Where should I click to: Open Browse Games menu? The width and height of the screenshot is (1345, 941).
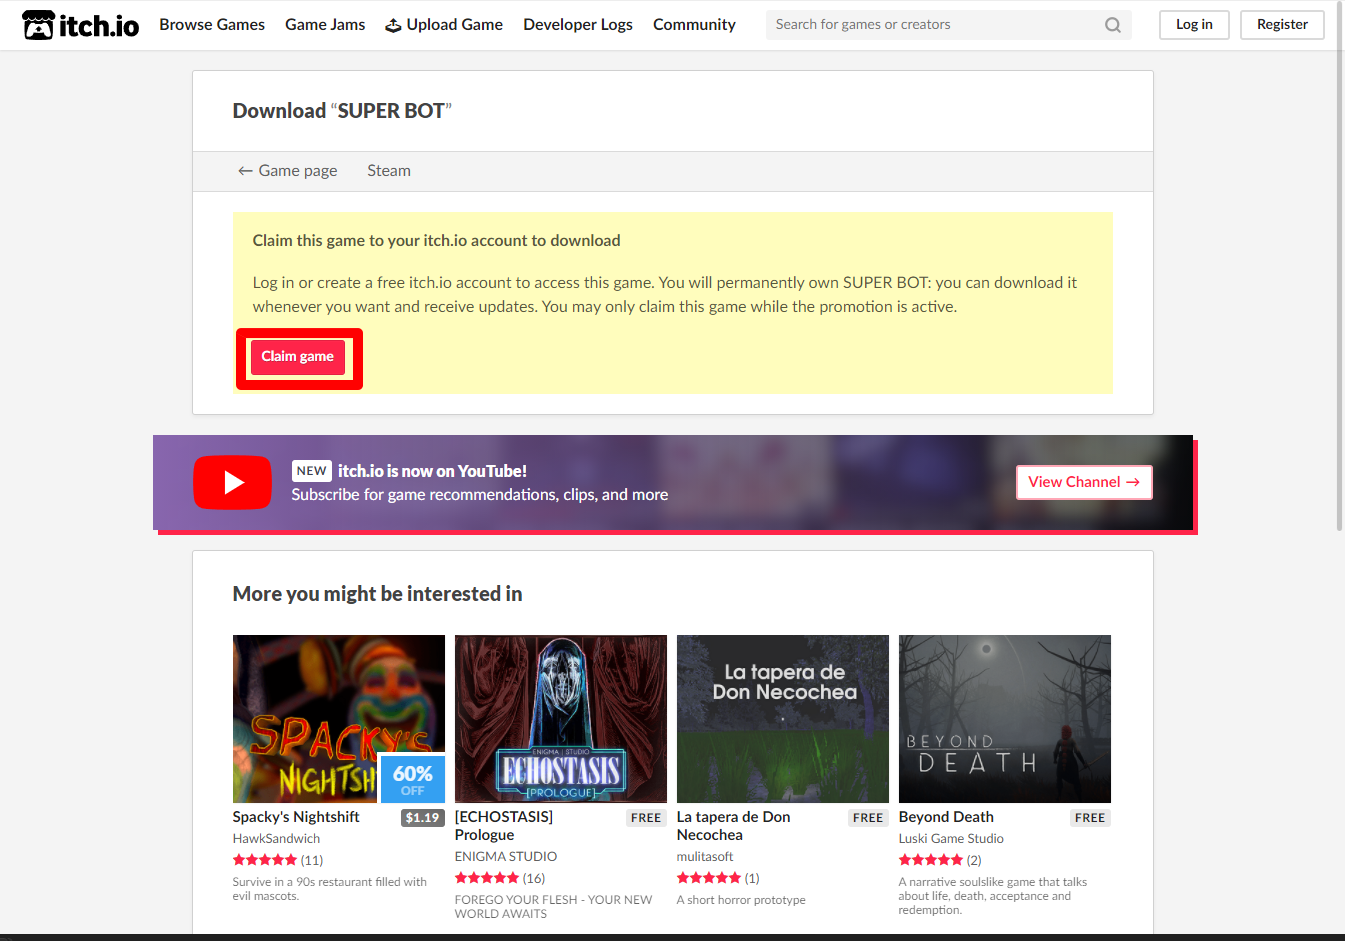pos(212,25)
